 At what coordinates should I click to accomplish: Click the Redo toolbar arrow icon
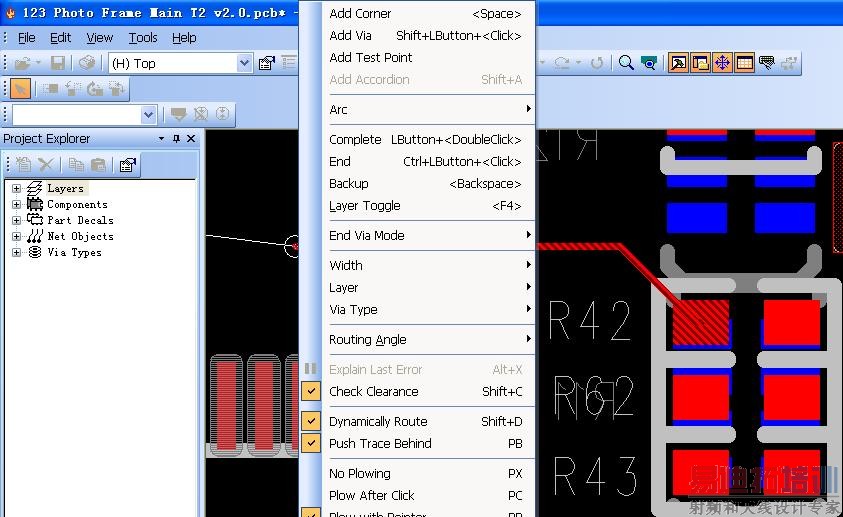pyautogui.click(x=562, y=63)
